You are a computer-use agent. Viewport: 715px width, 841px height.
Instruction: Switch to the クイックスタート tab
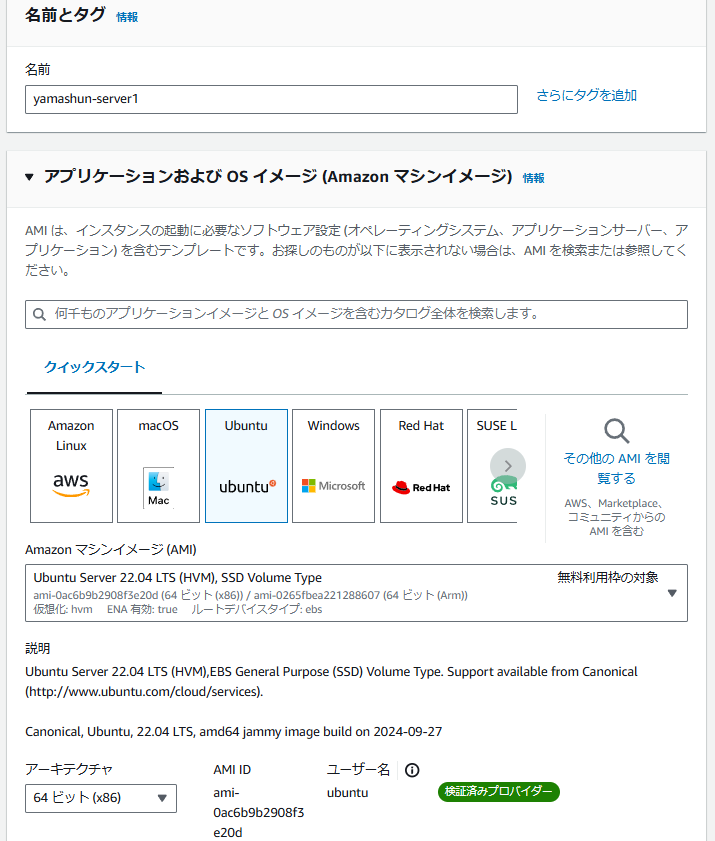94,367
